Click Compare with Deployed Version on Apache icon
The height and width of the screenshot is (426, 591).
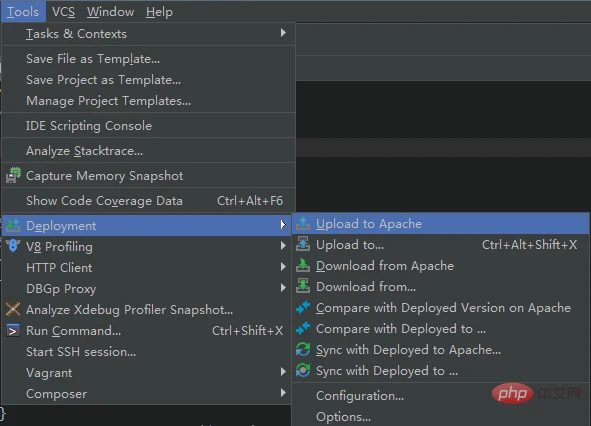[x=303, y=308]
